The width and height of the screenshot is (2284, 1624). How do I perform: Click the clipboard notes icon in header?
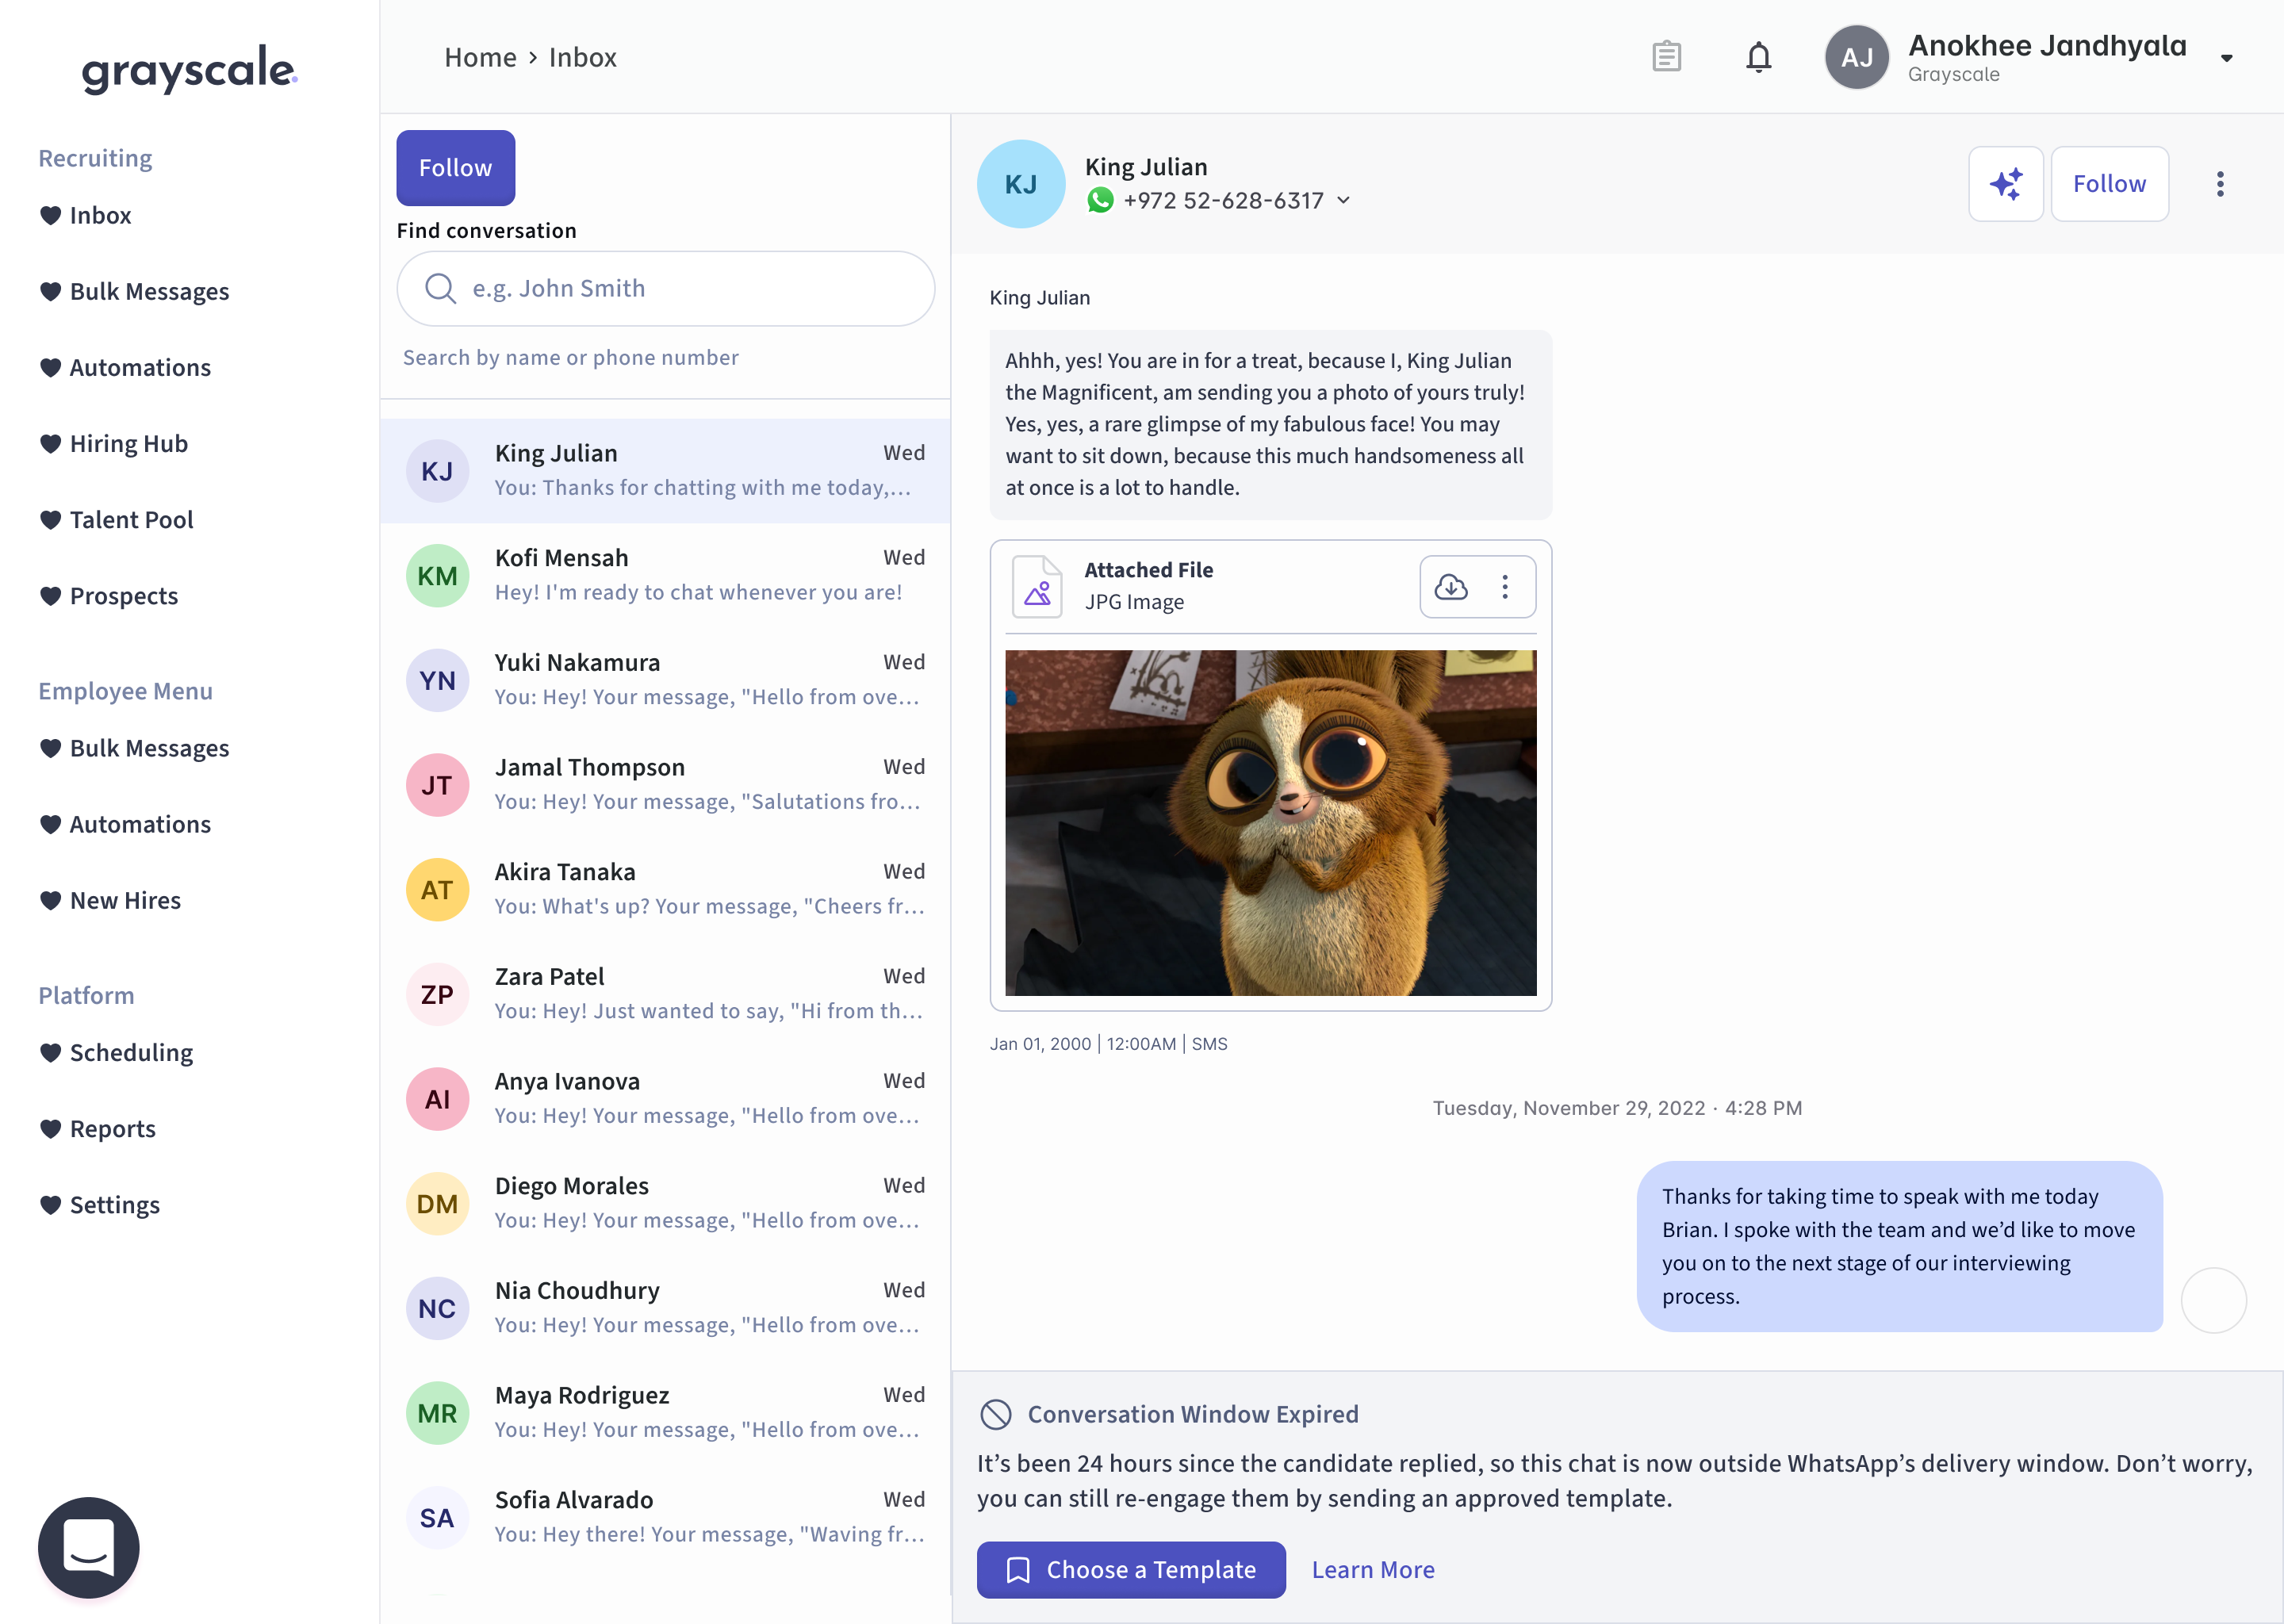1666,57
